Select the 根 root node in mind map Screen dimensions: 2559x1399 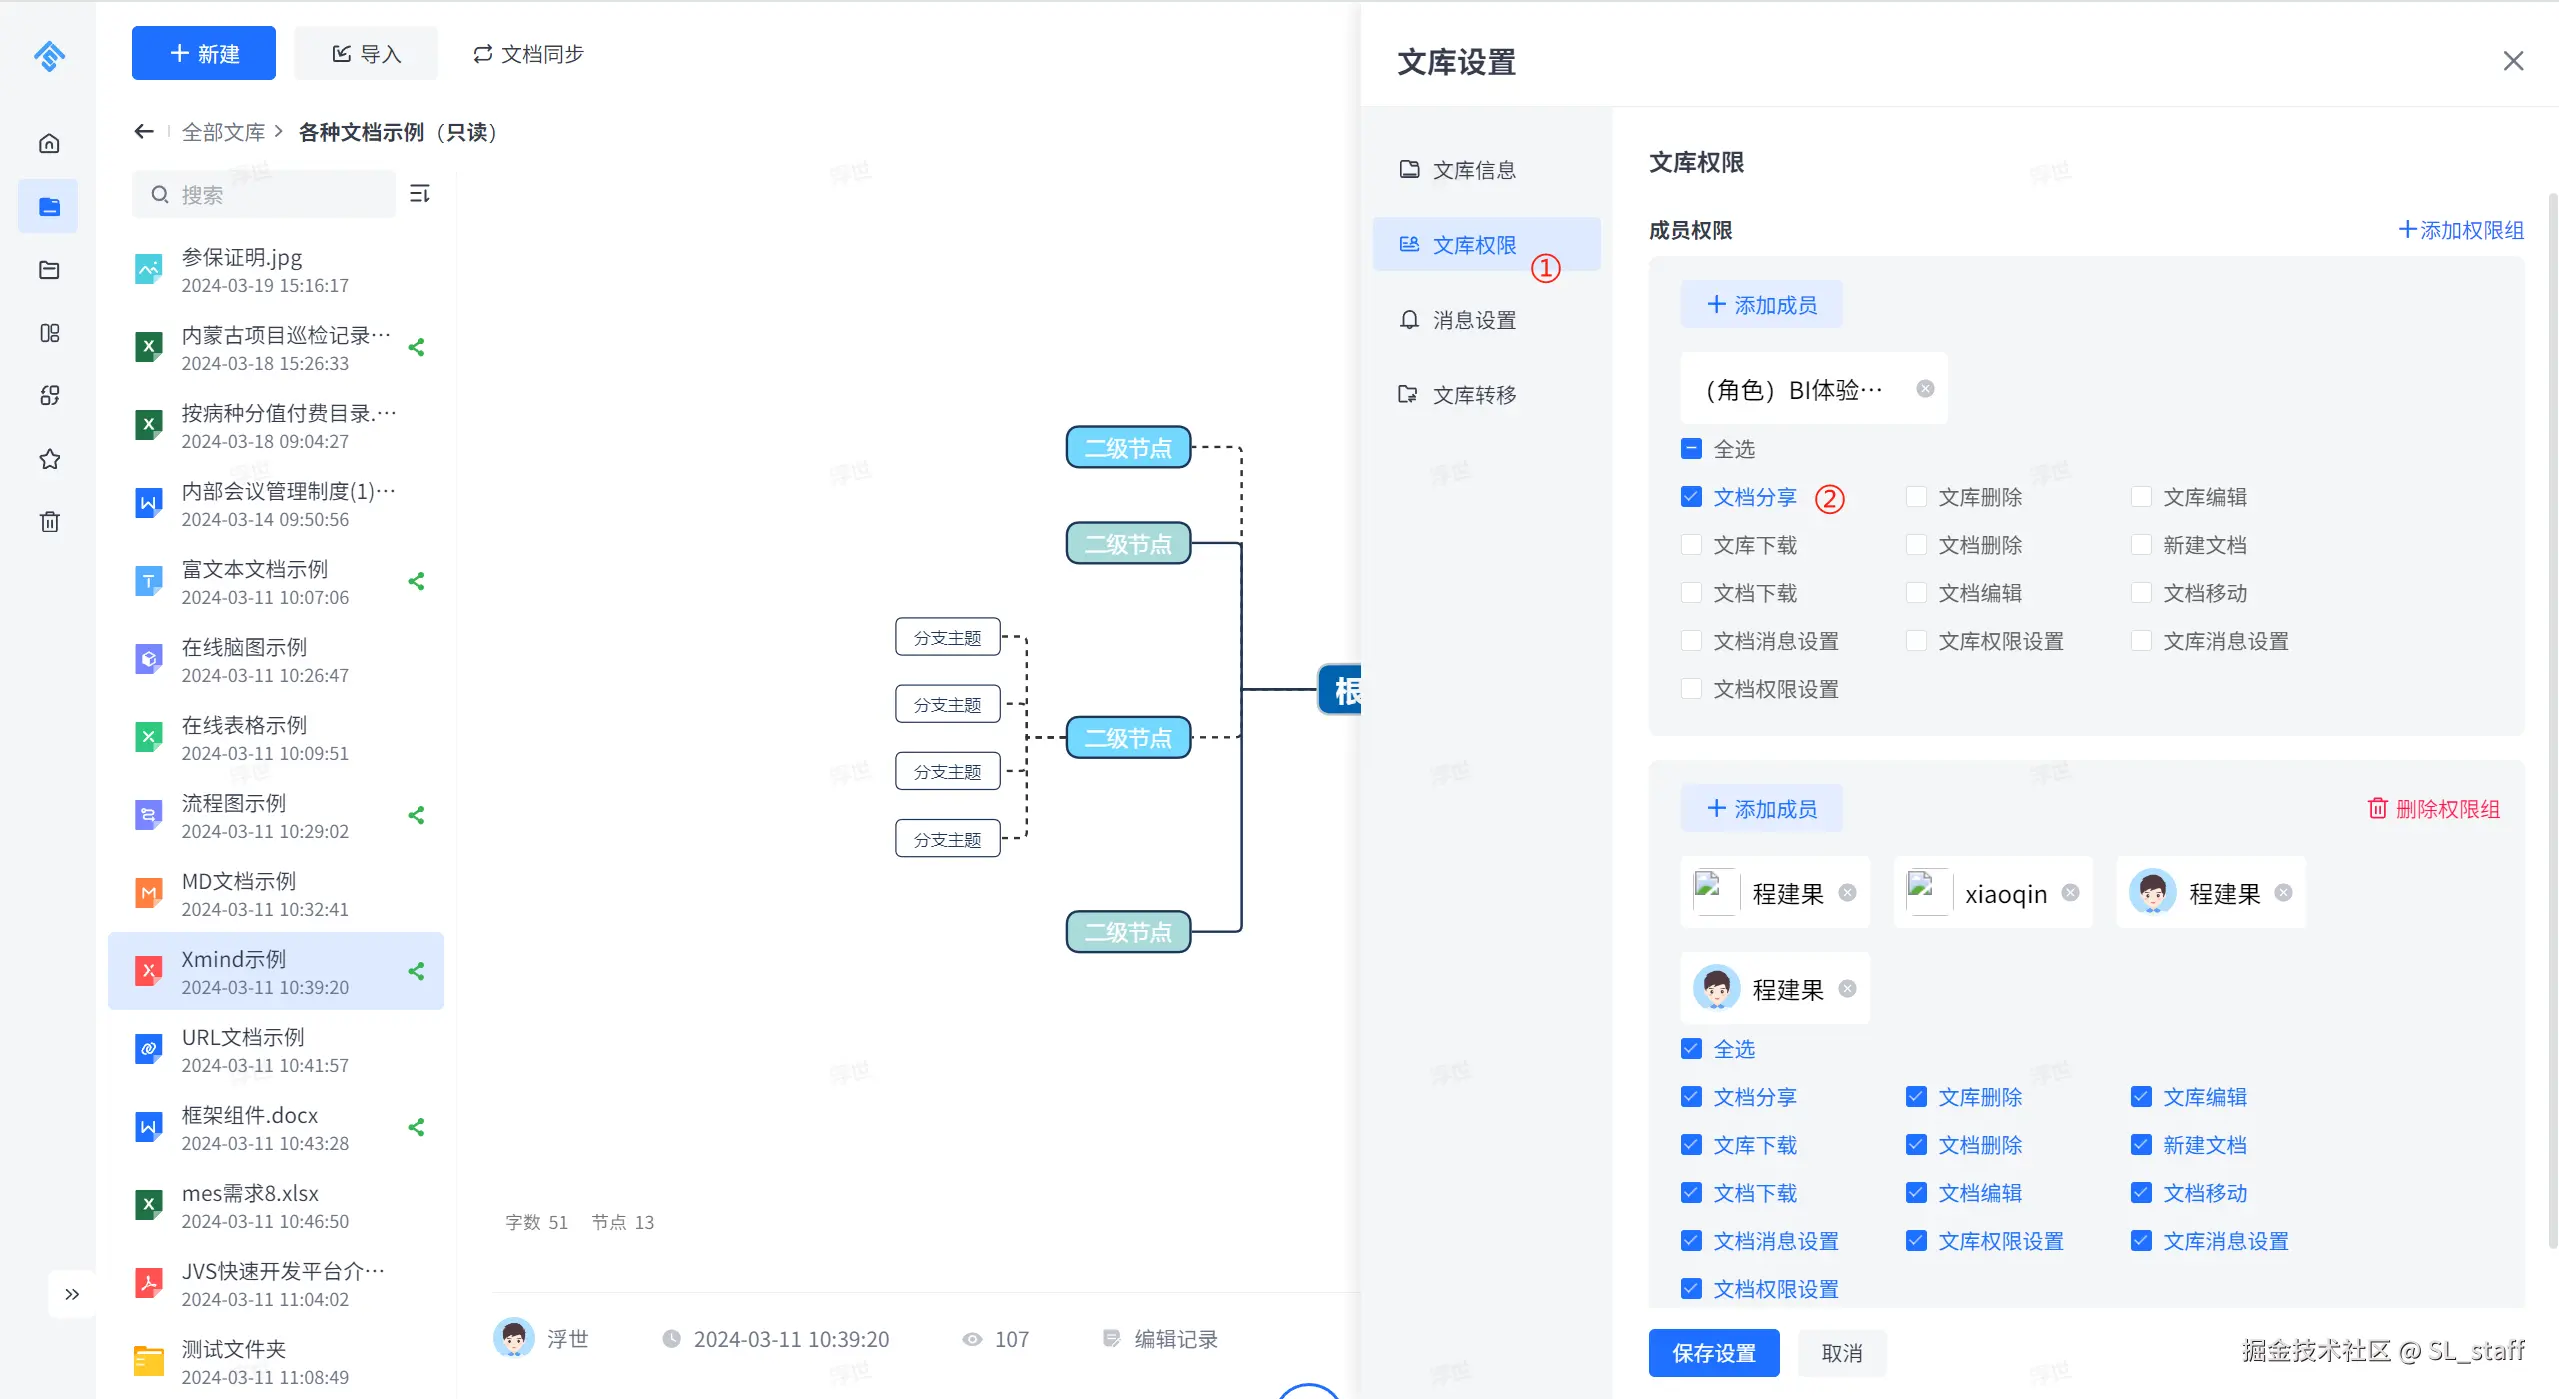pos(1340,689)
